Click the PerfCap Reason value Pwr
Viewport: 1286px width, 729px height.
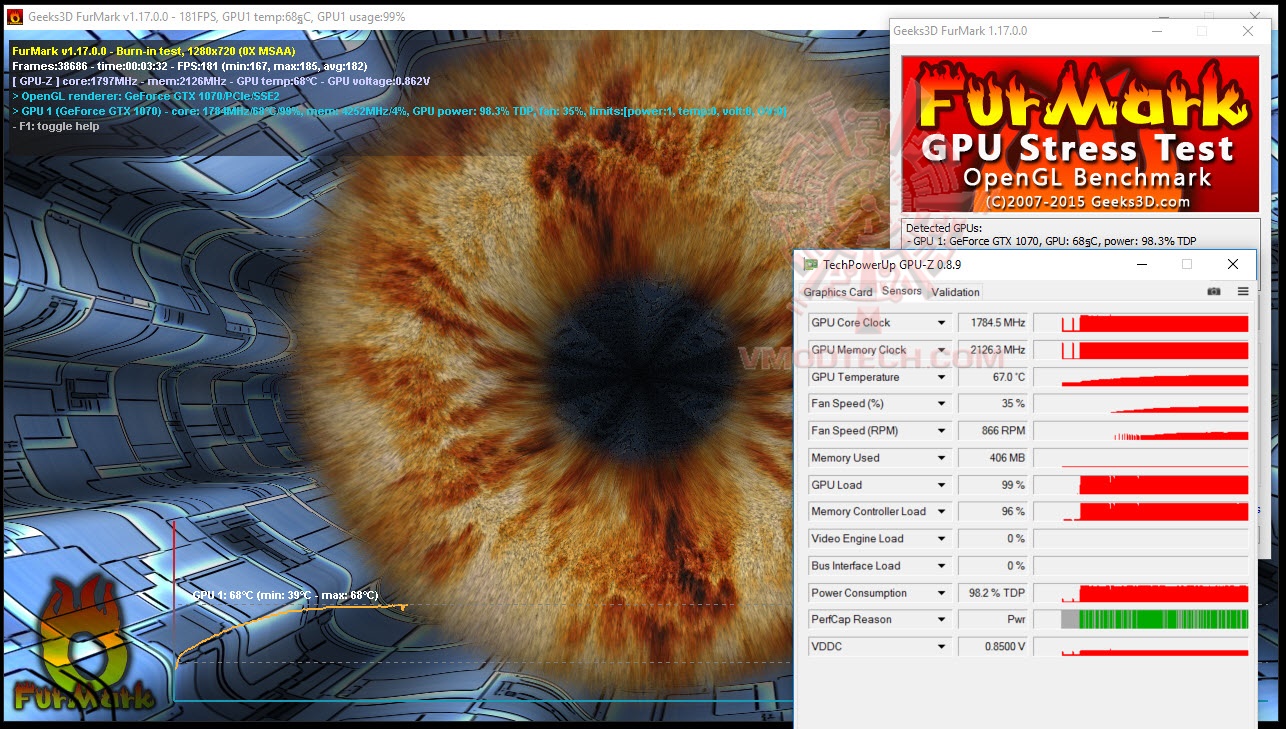point(993,620)
